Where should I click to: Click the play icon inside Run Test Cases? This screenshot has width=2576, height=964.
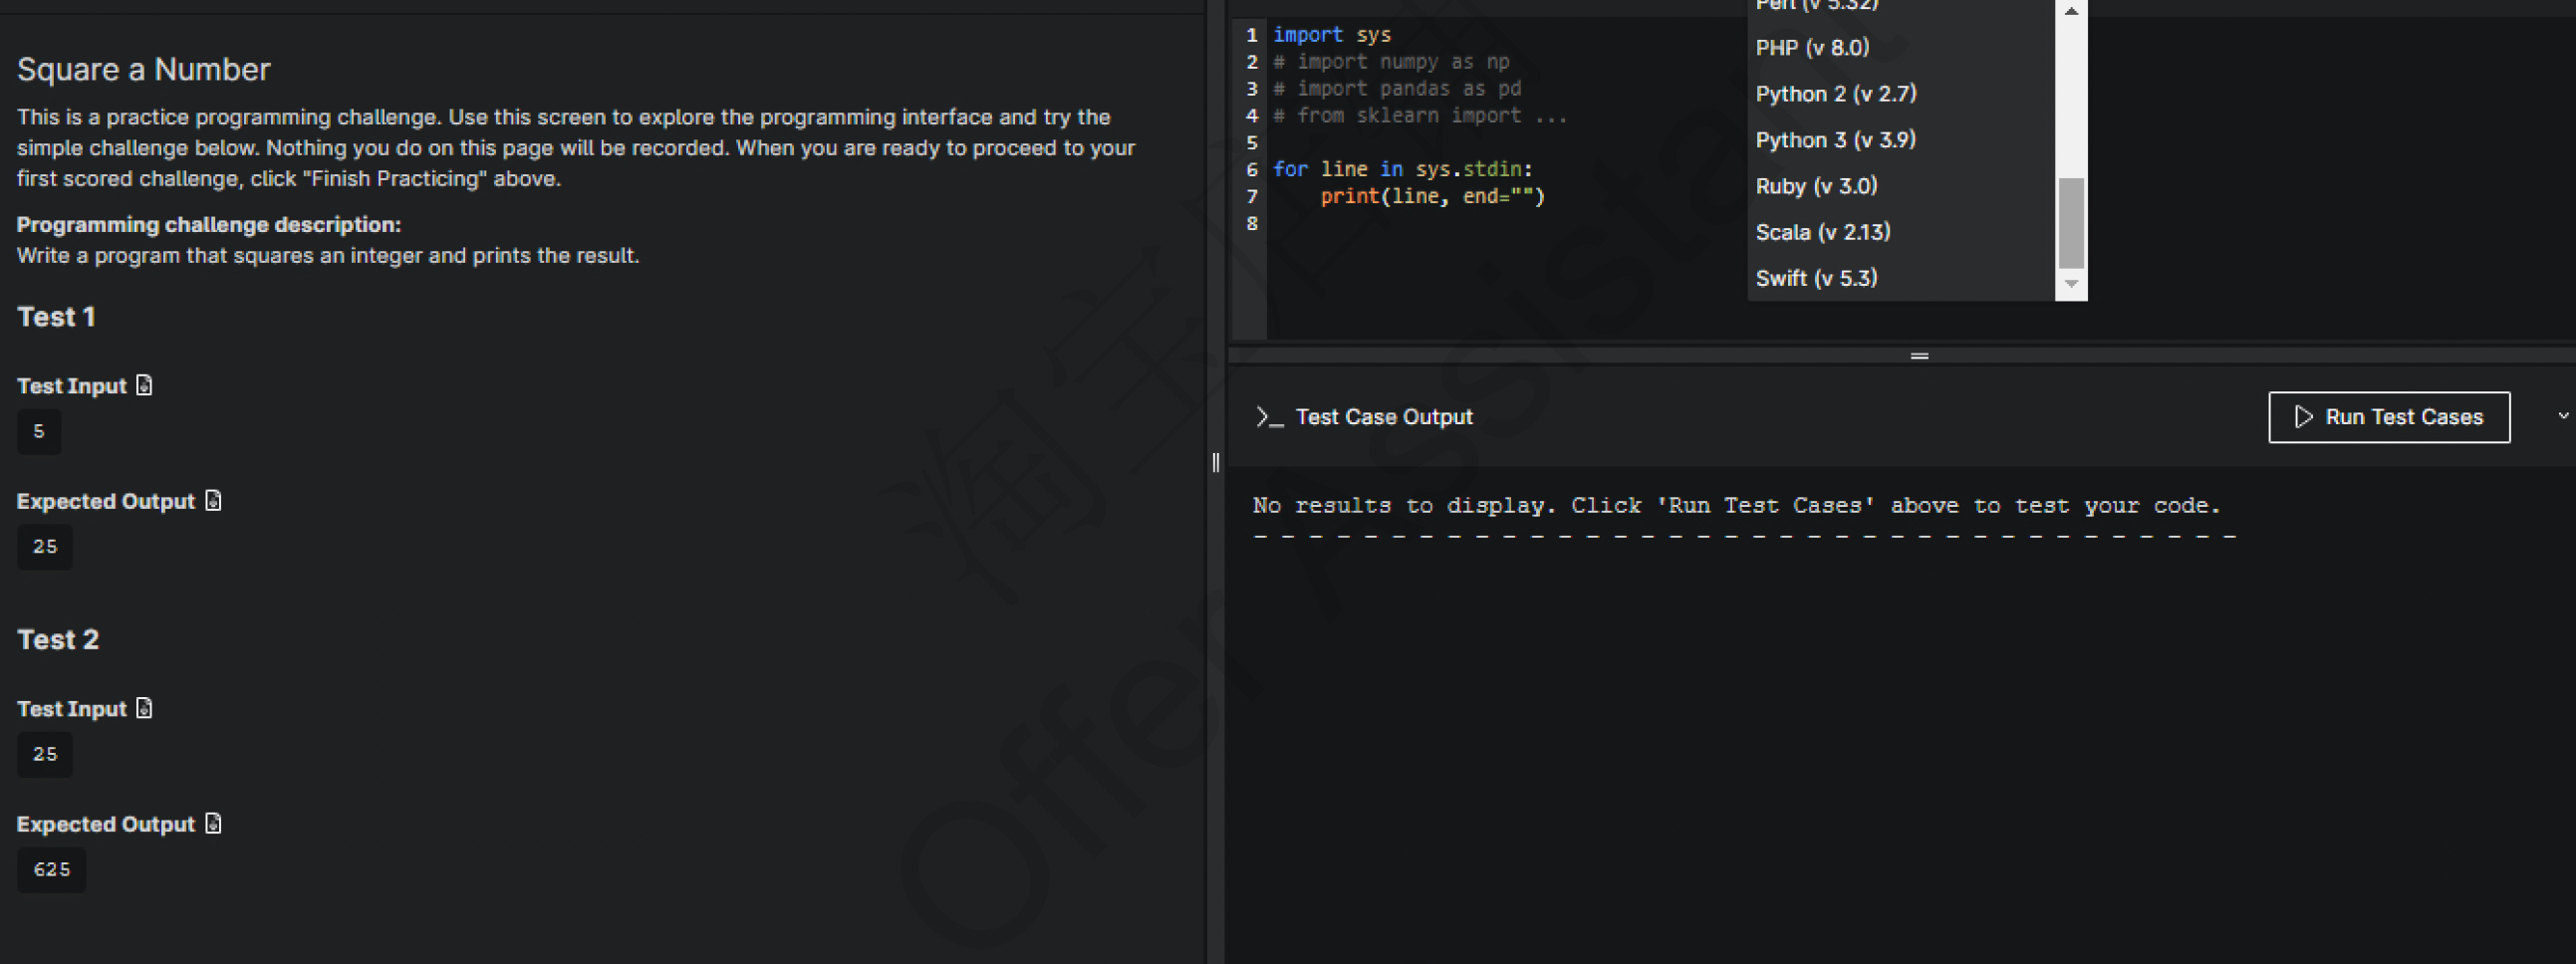click(x=2303, y=417)
